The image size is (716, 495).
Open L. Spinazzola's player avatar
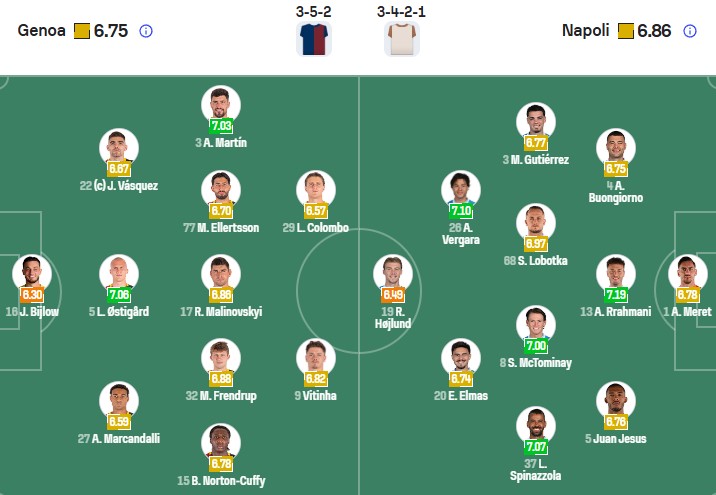point(535,424)
